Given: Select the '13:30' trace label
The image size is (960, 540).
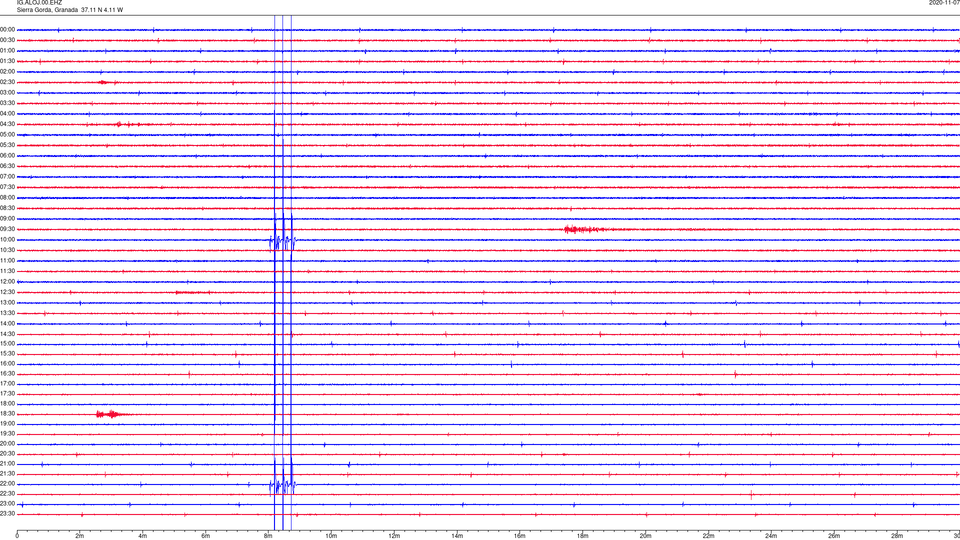Looking at the screenshot, I should click(7, 313).
